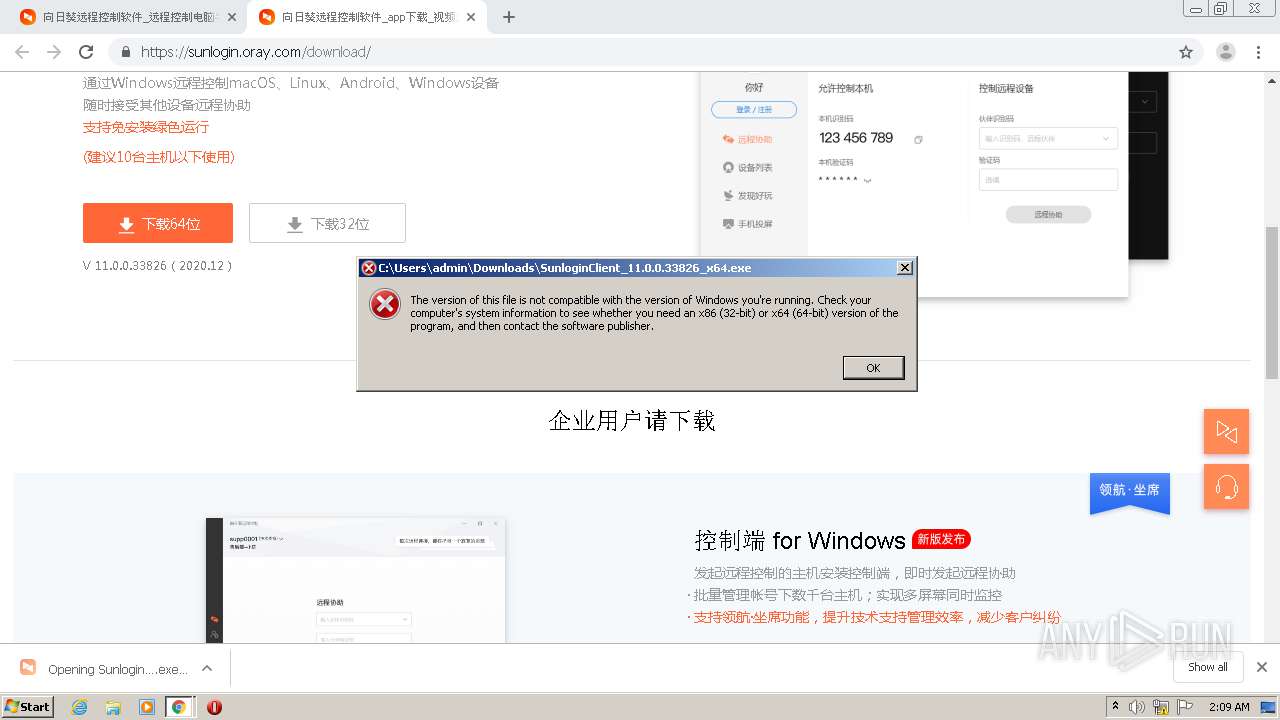Open a new browser tab
The width and height of the screenshot is (1280, 720).
point(509,17)
